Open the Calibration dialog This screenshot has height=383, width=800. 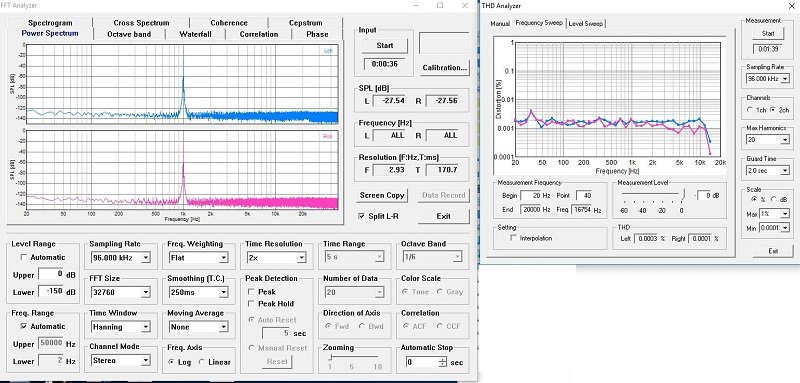tap(444, 67)
